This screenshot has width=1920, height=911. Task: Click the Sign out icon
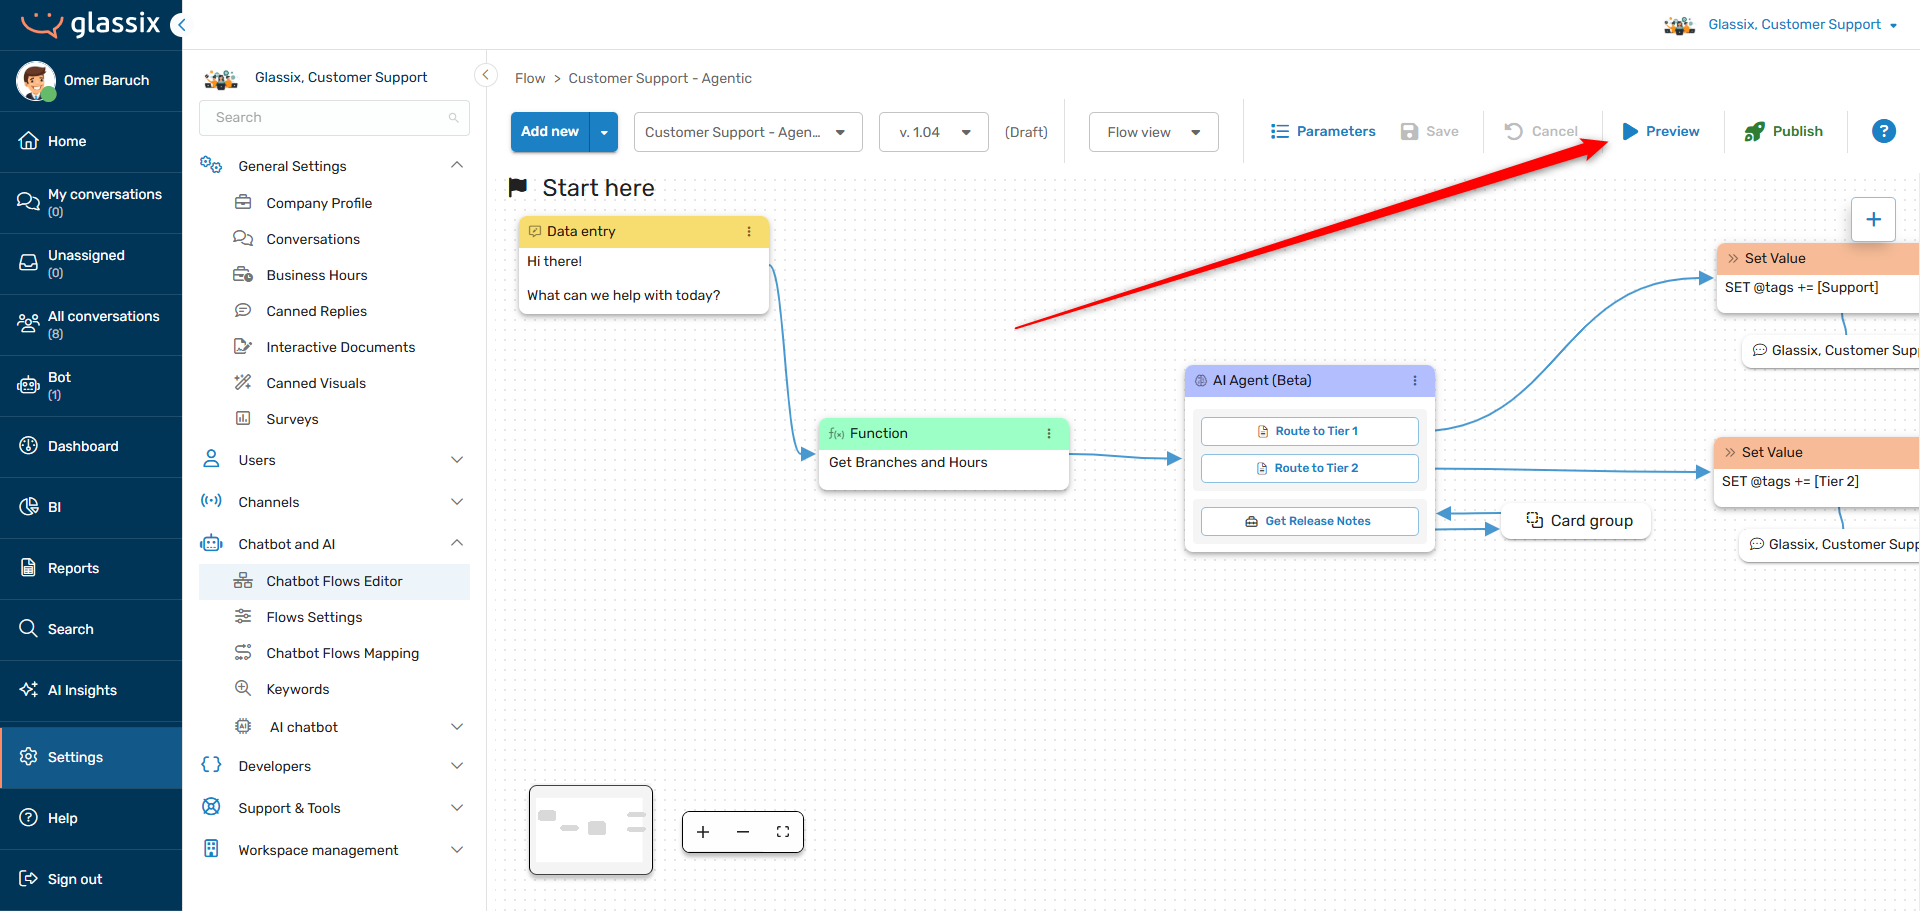click(29, 879)
